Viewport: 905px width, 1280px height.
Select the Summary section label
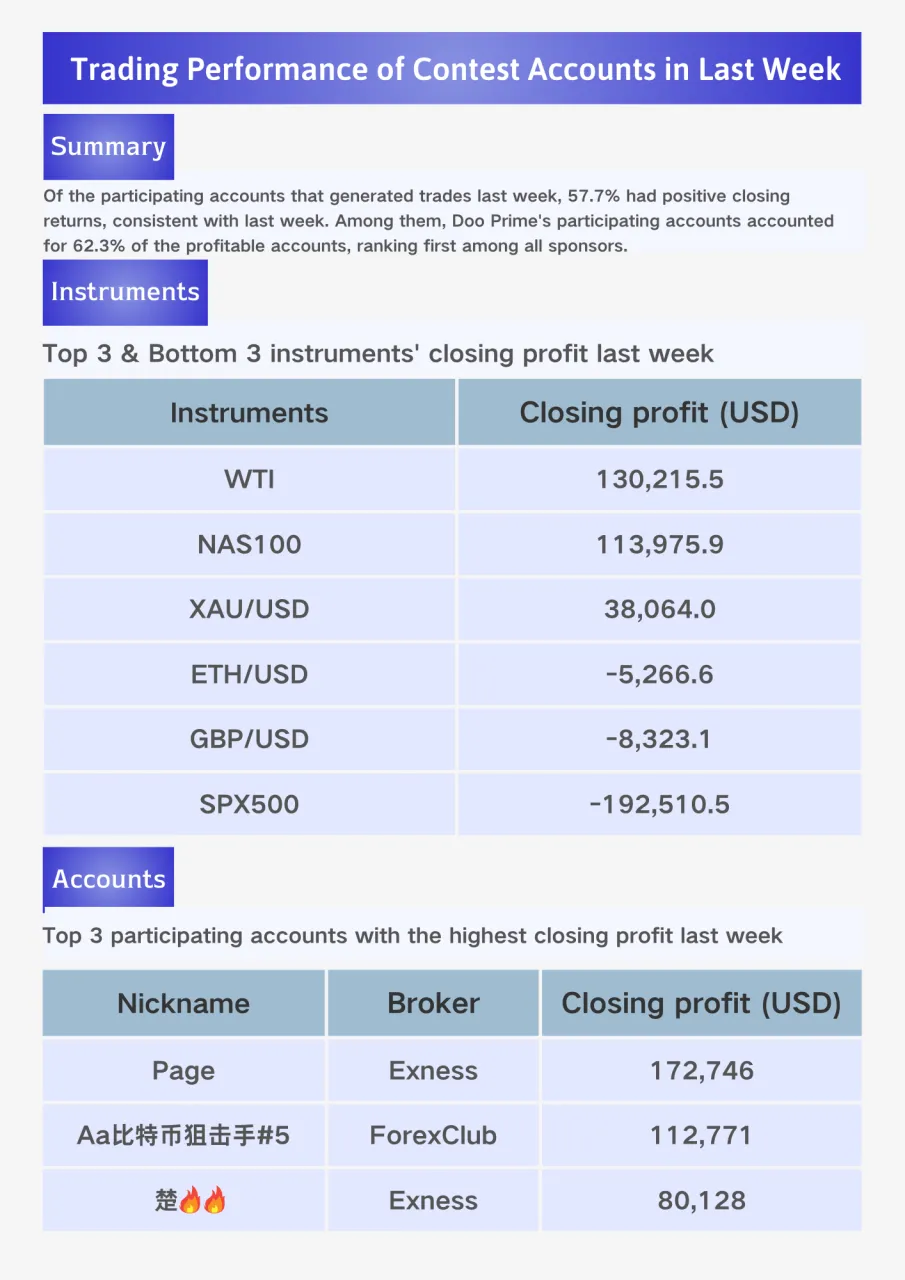(x=108, y=147)
